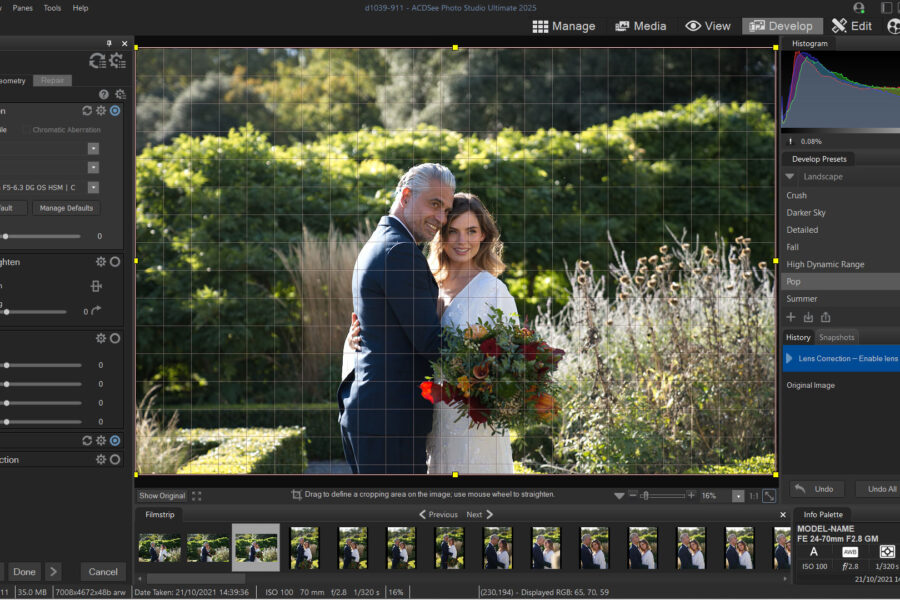
Task: Toggle the Straighten section enable circle
Action: click(x=115, y=262)
